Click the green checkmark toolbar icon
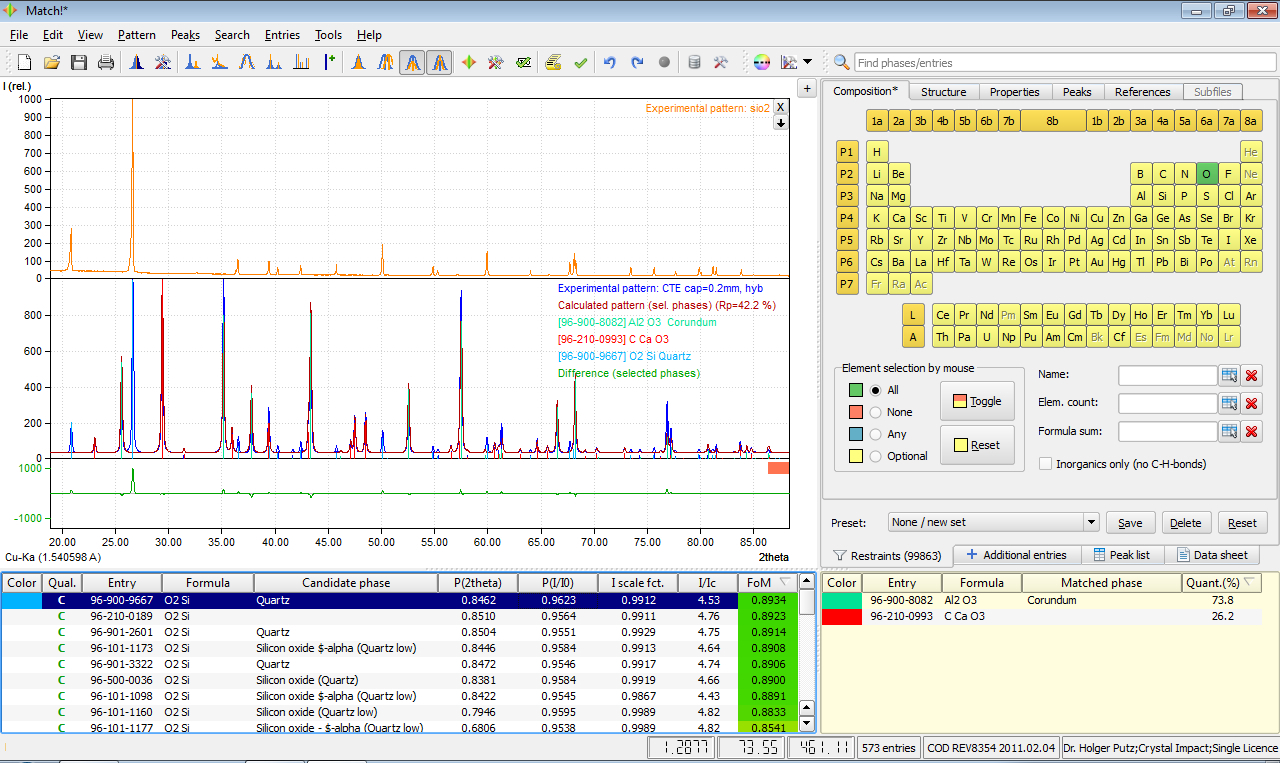Image resolution: width=1280 pixels, height=763 pixels. [580, 63]
